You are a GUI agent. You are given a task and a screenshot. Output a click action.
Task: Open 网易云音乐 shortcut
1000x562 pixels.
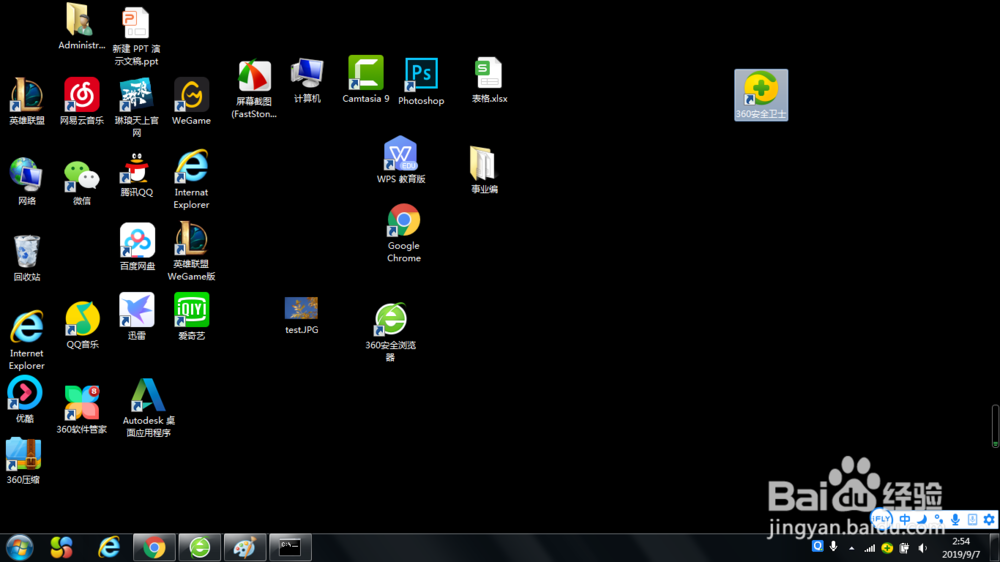[x=82, y=101]
